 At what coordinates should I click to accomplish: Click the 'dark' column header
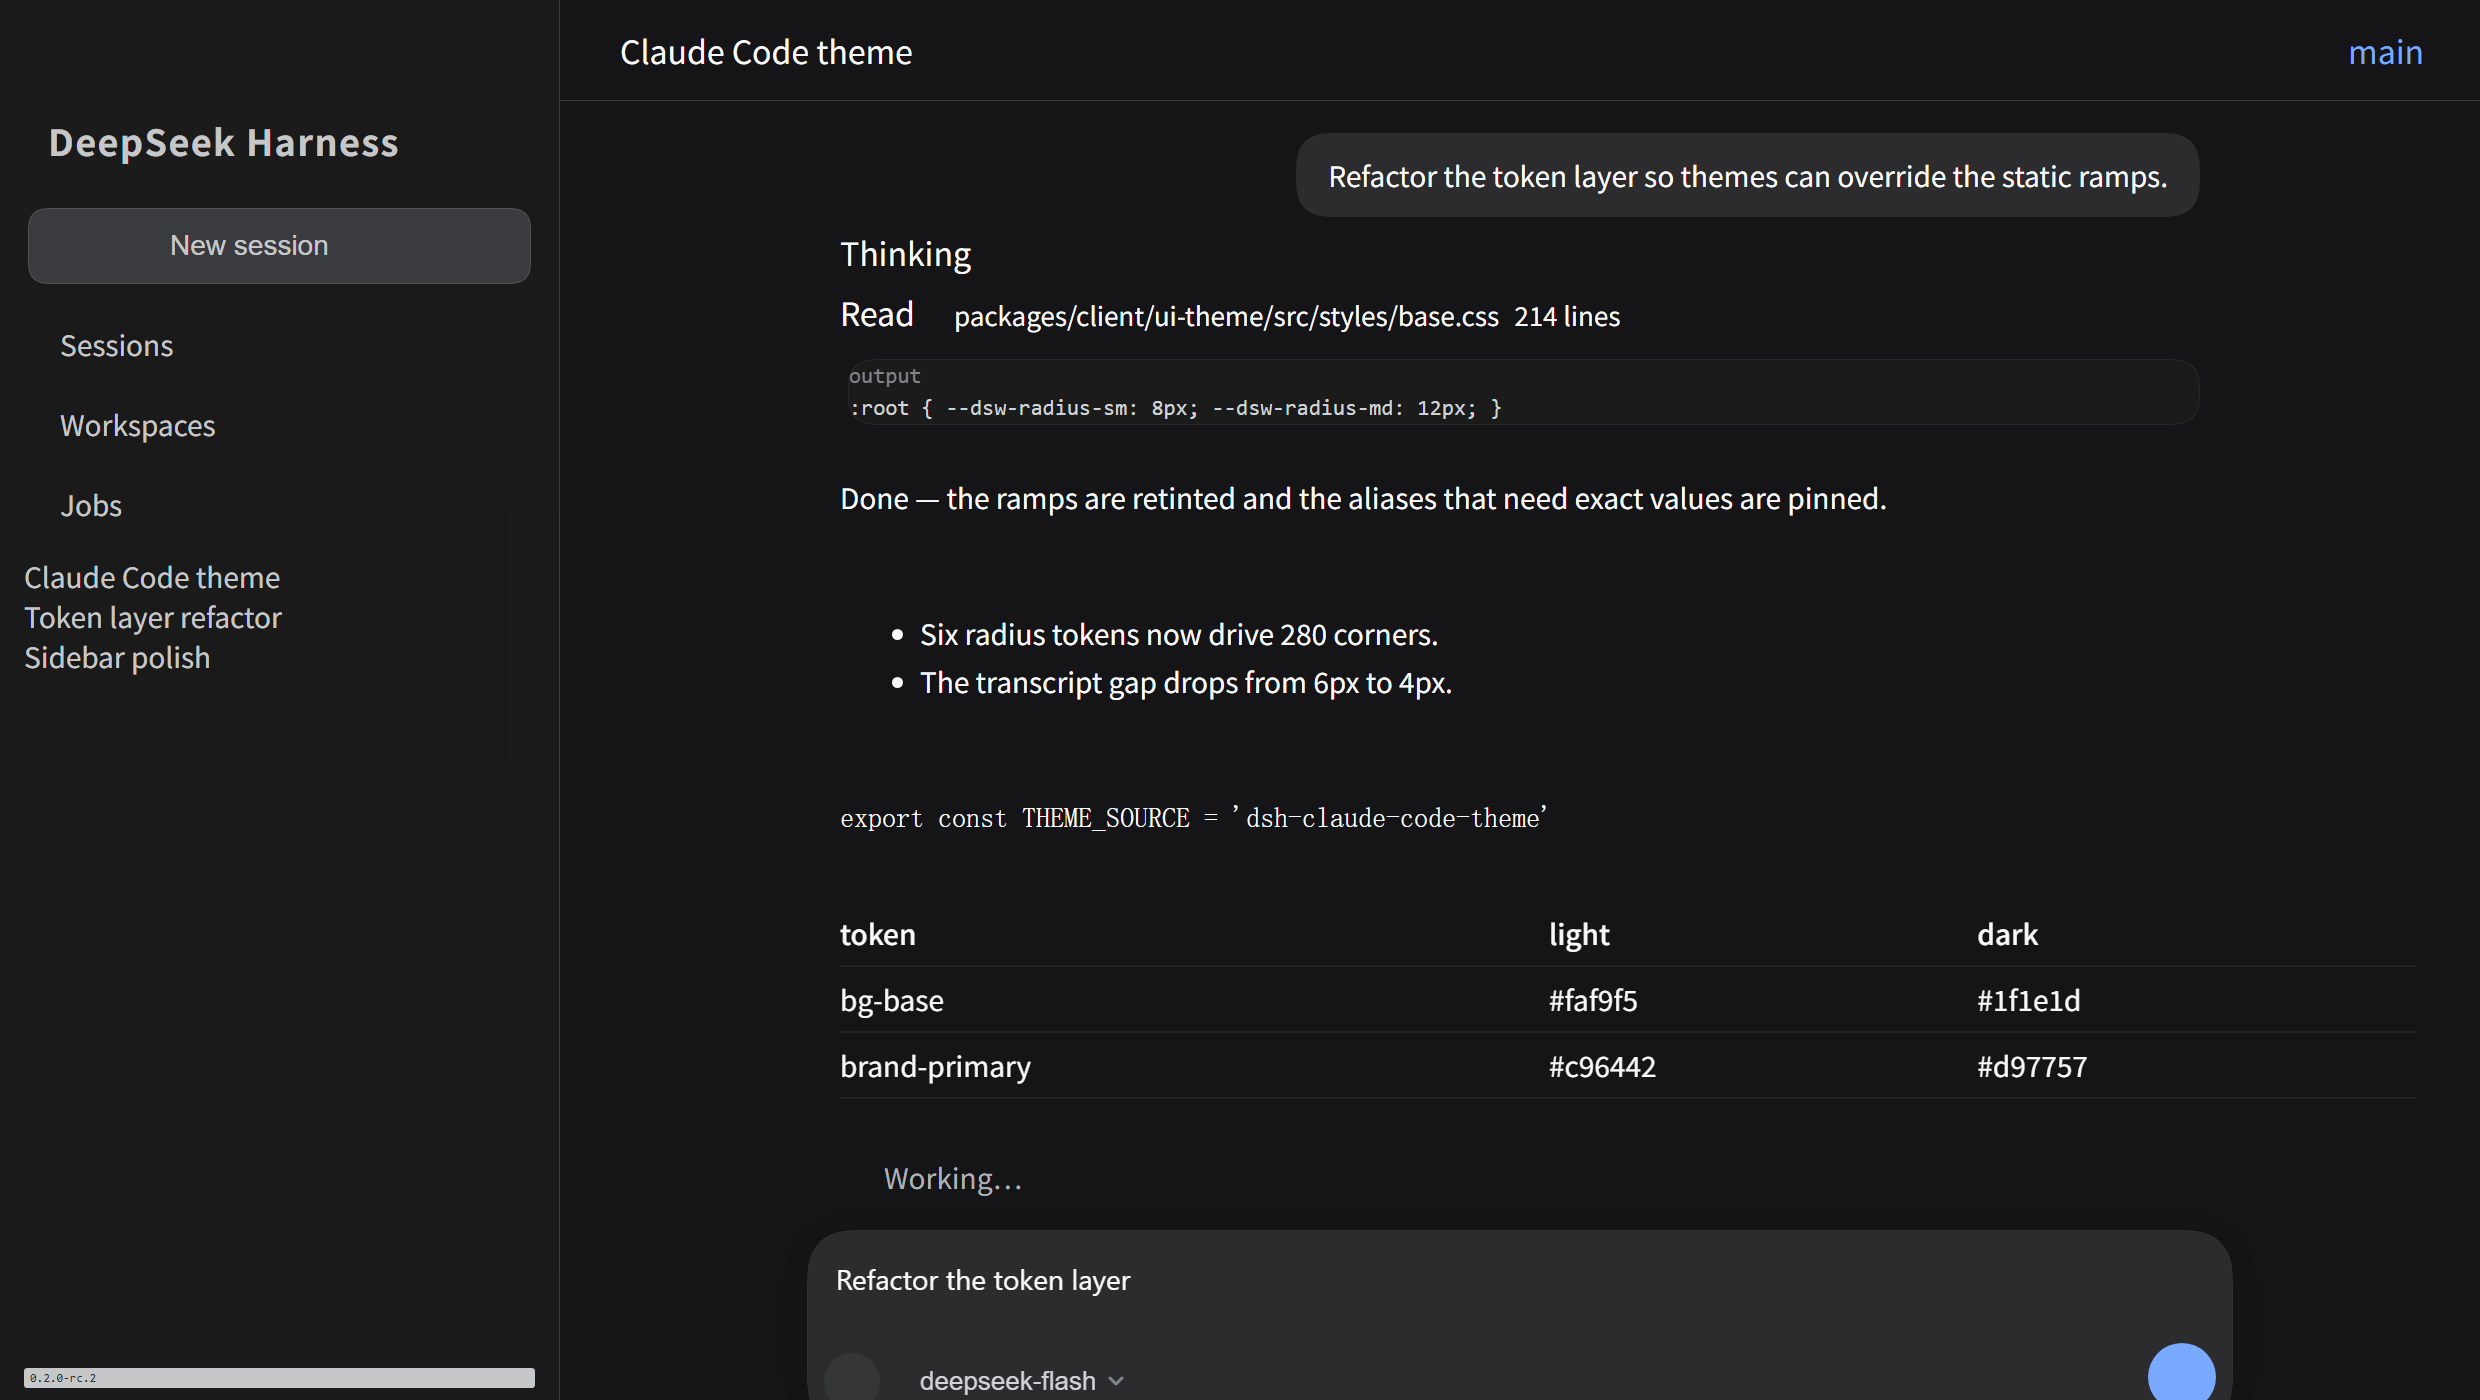point(2007,934)
